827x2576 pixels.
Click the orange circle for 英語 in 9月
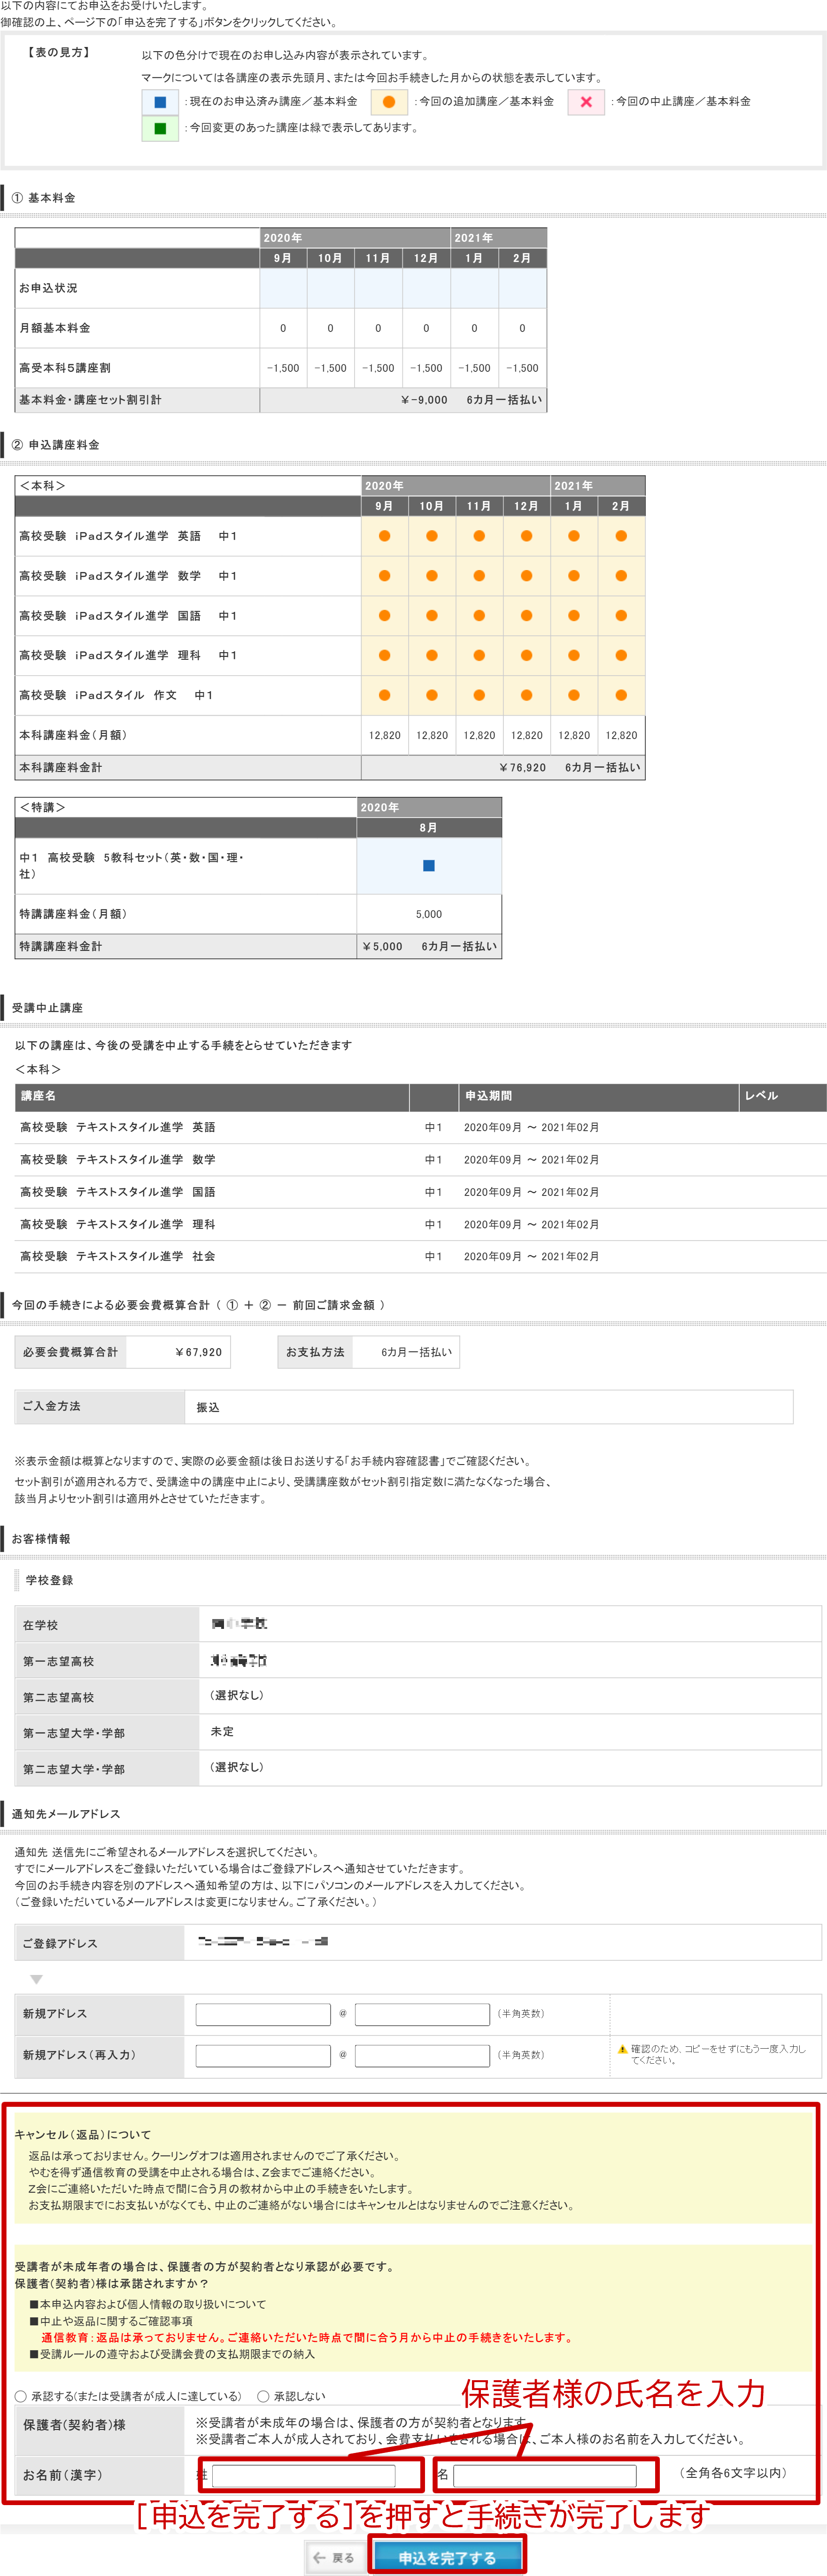(x=384, y=536)
